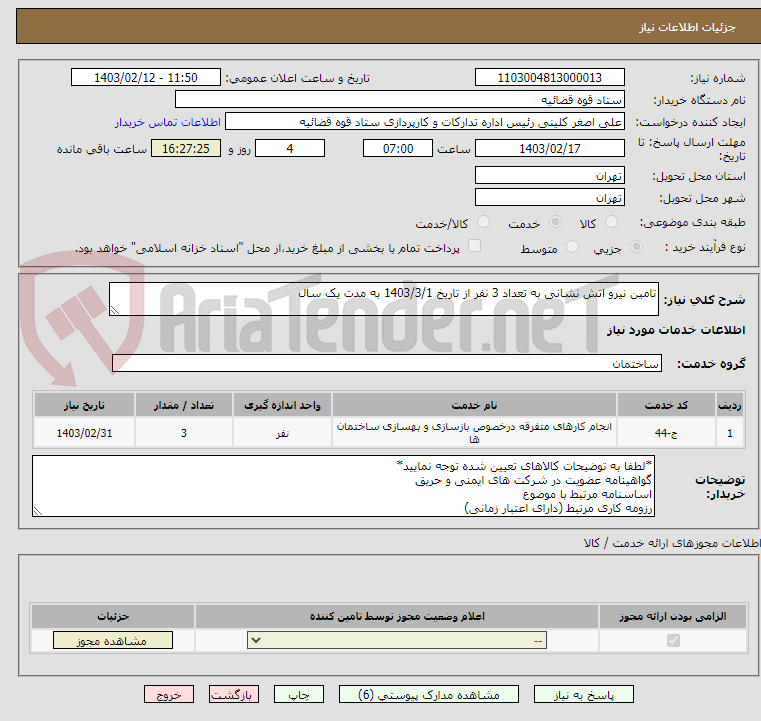Select the کالا/خدمت radio button

483,222
